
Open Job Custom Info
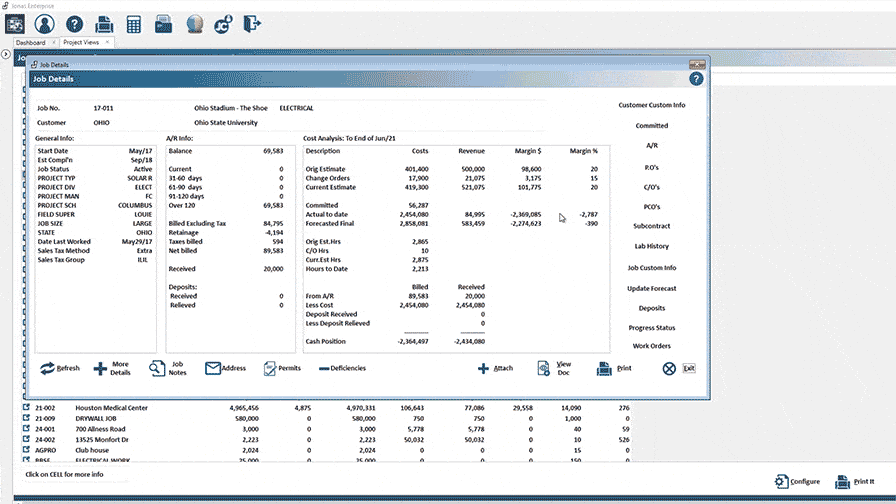click(x=651, y=268)
